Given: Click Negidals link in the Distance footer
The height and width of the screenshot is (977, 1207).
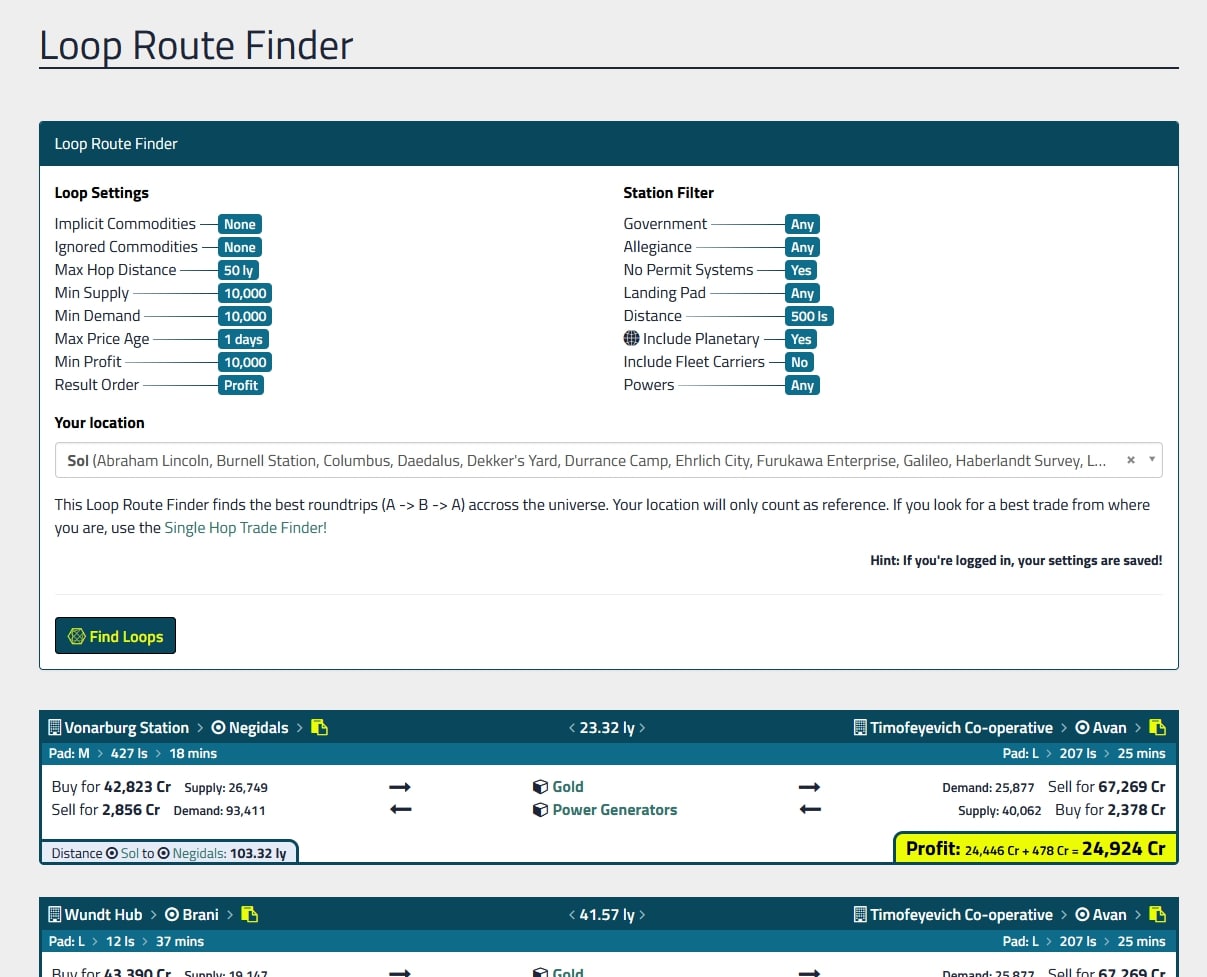Looking at the screenshot, I should click(x=198, y=853).
